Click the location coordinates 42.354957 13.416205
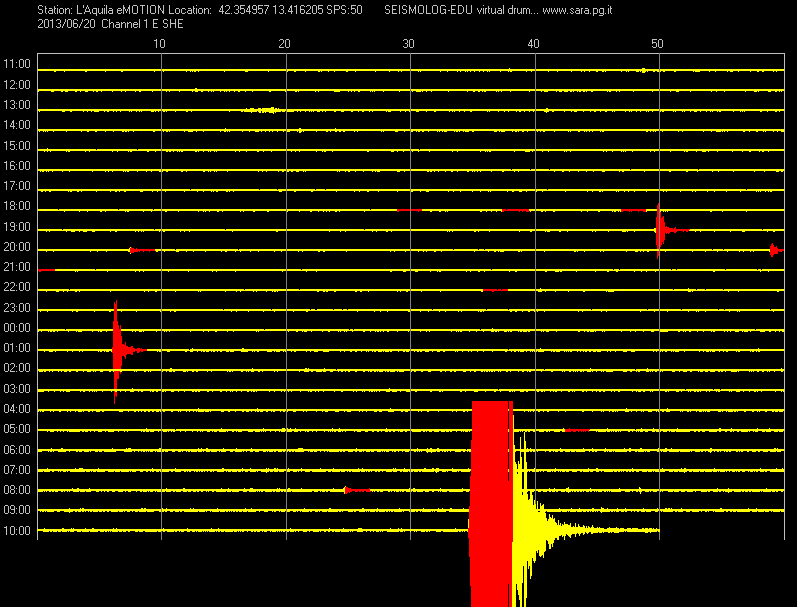 [x=271, y=10]
